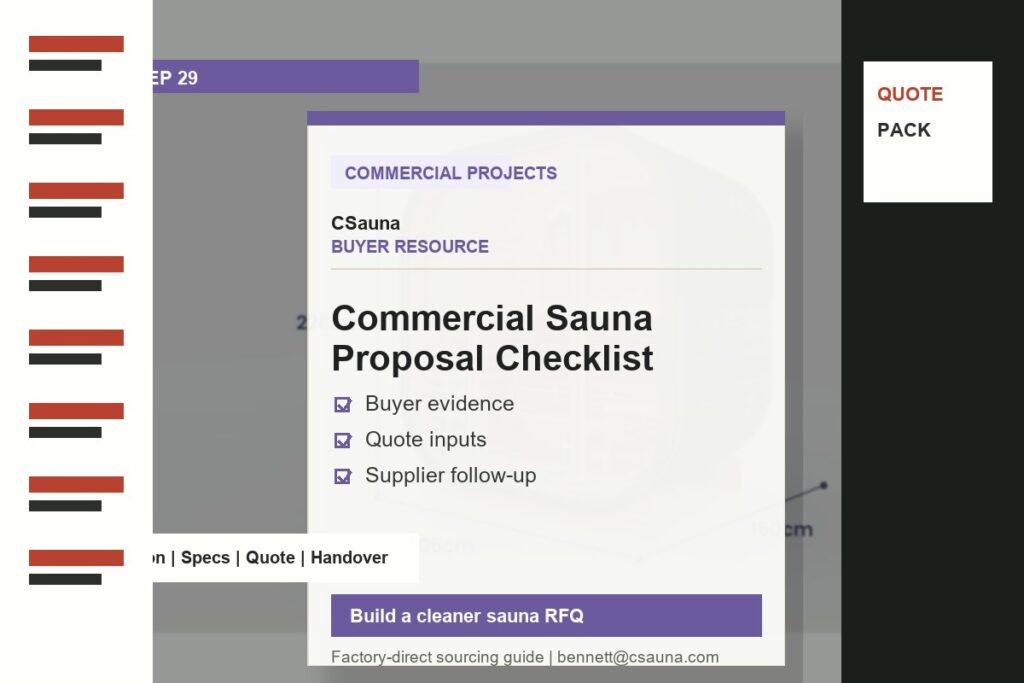This screenshot has height=683, width=1024.
Task: Click the 'BUYER RESOURCE' label
Action: (409, 247)
